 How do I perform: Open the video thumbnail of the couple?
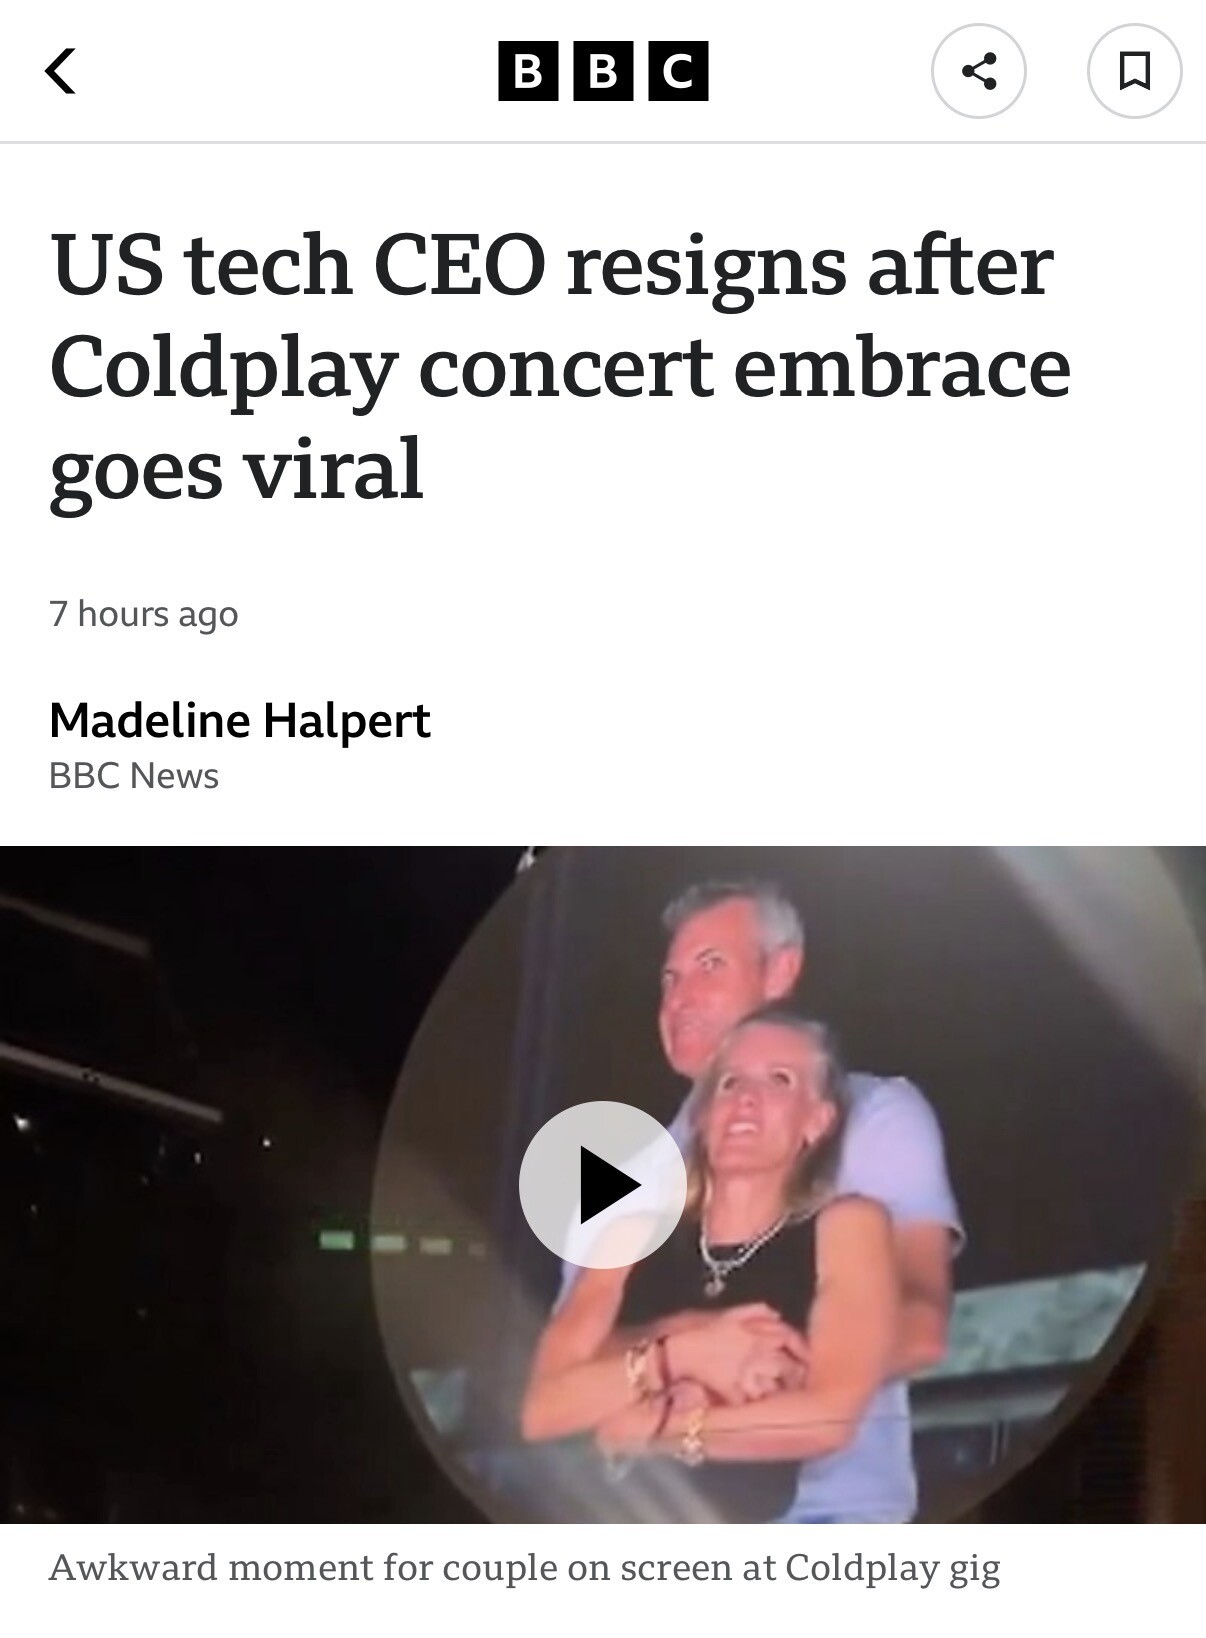tap(603, 1185)
